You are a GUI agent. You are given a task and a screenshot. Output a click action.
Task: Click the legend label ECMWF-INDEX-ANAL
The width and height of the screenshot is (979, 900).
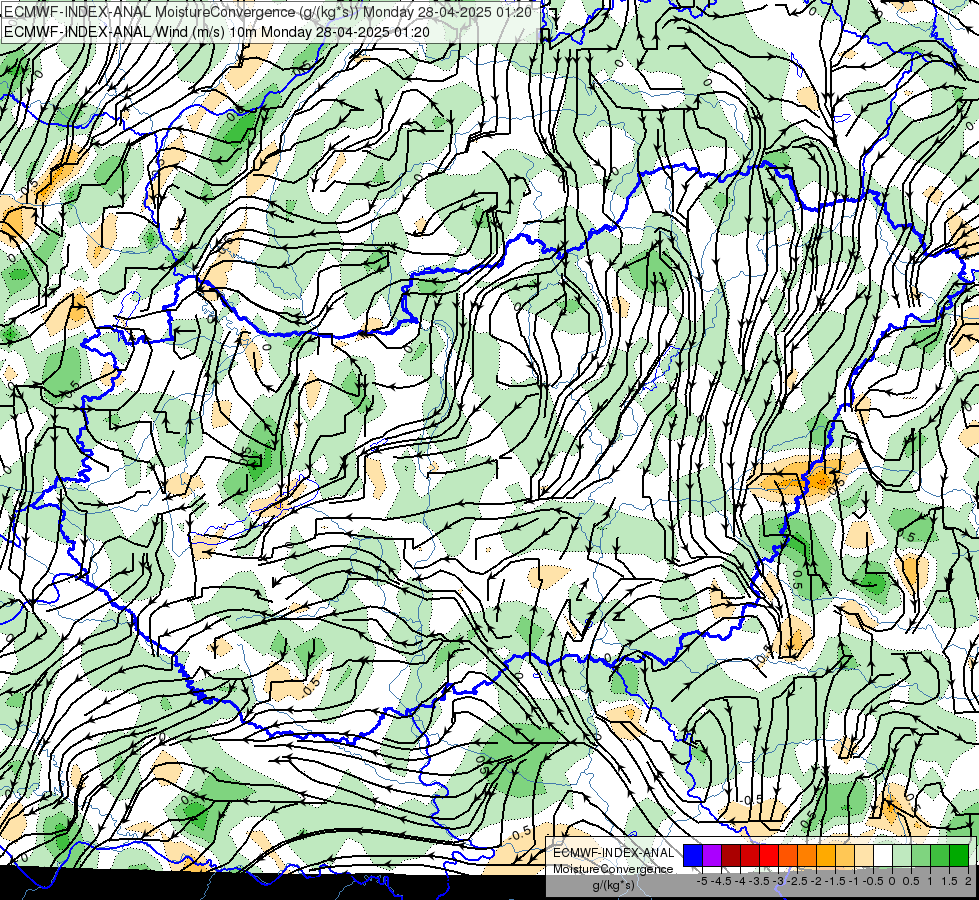(614, 853)
